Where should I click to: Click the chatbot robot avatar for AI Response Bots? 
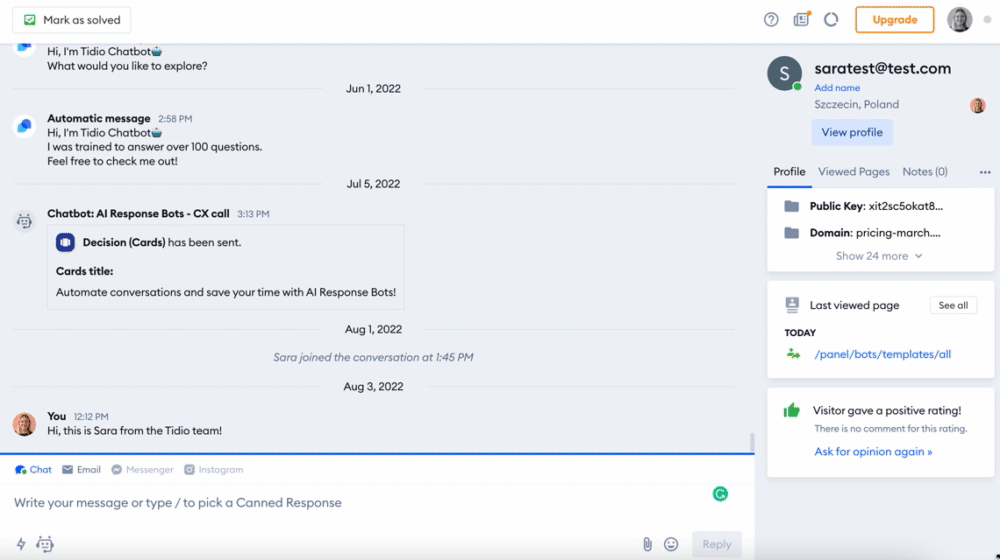coord(24,221)
